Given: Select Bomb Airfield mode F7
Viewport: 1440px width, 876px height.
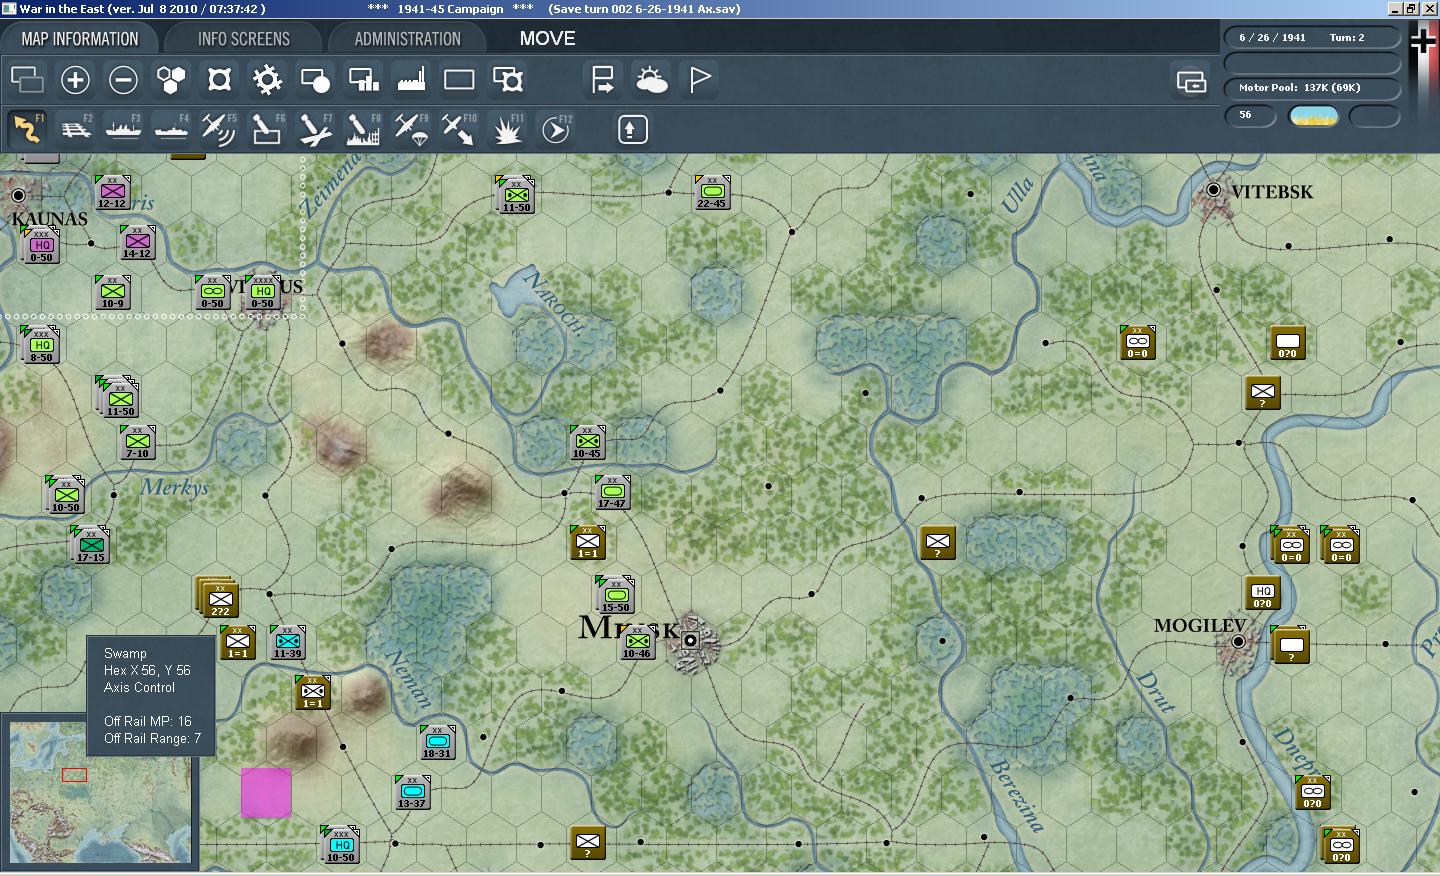Looking at the screenshot, I should click(x=315, y=129).
